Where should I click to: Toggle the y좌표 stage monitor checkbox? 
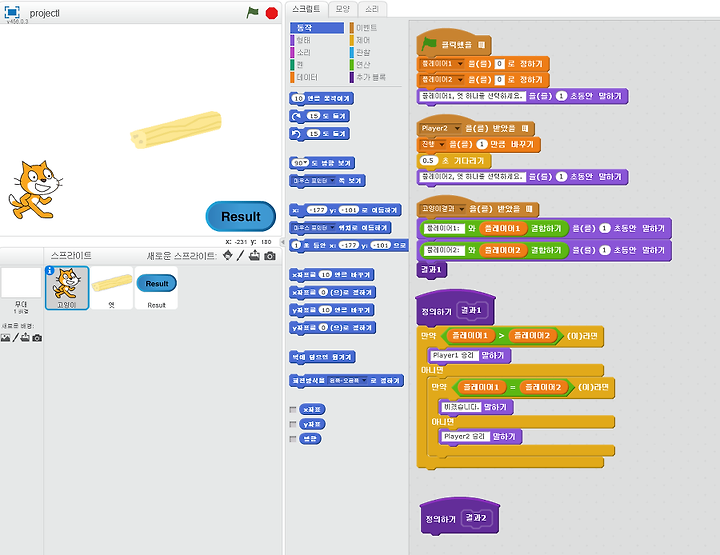pyautogui.click(x=292, y=424)
